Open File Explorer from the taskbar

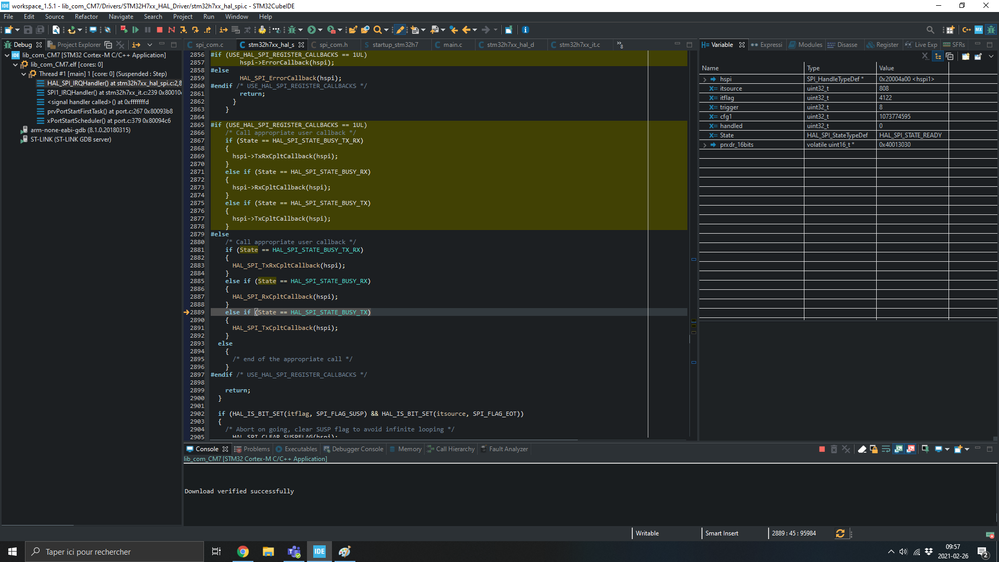pyautogui.click(x=268, y=552)
